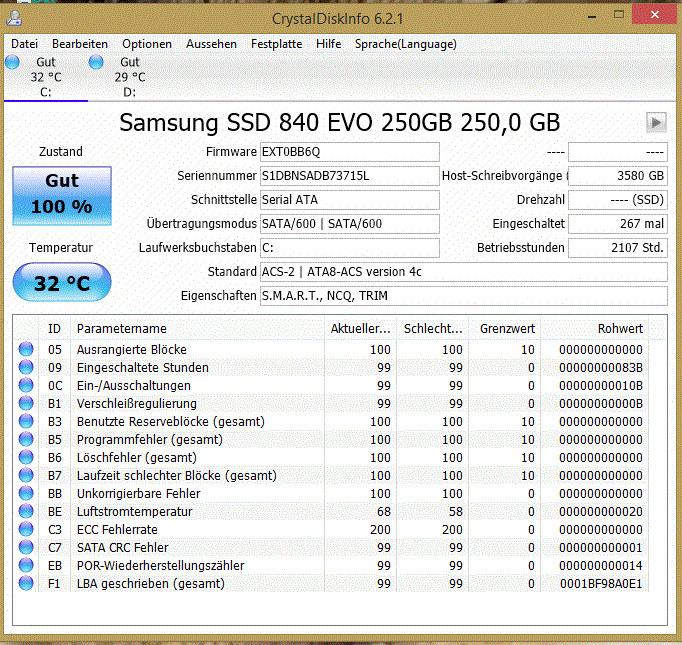Go to next disk with arrow button
This screenshot has width=682, height=645.
click(x=656, y=123)
